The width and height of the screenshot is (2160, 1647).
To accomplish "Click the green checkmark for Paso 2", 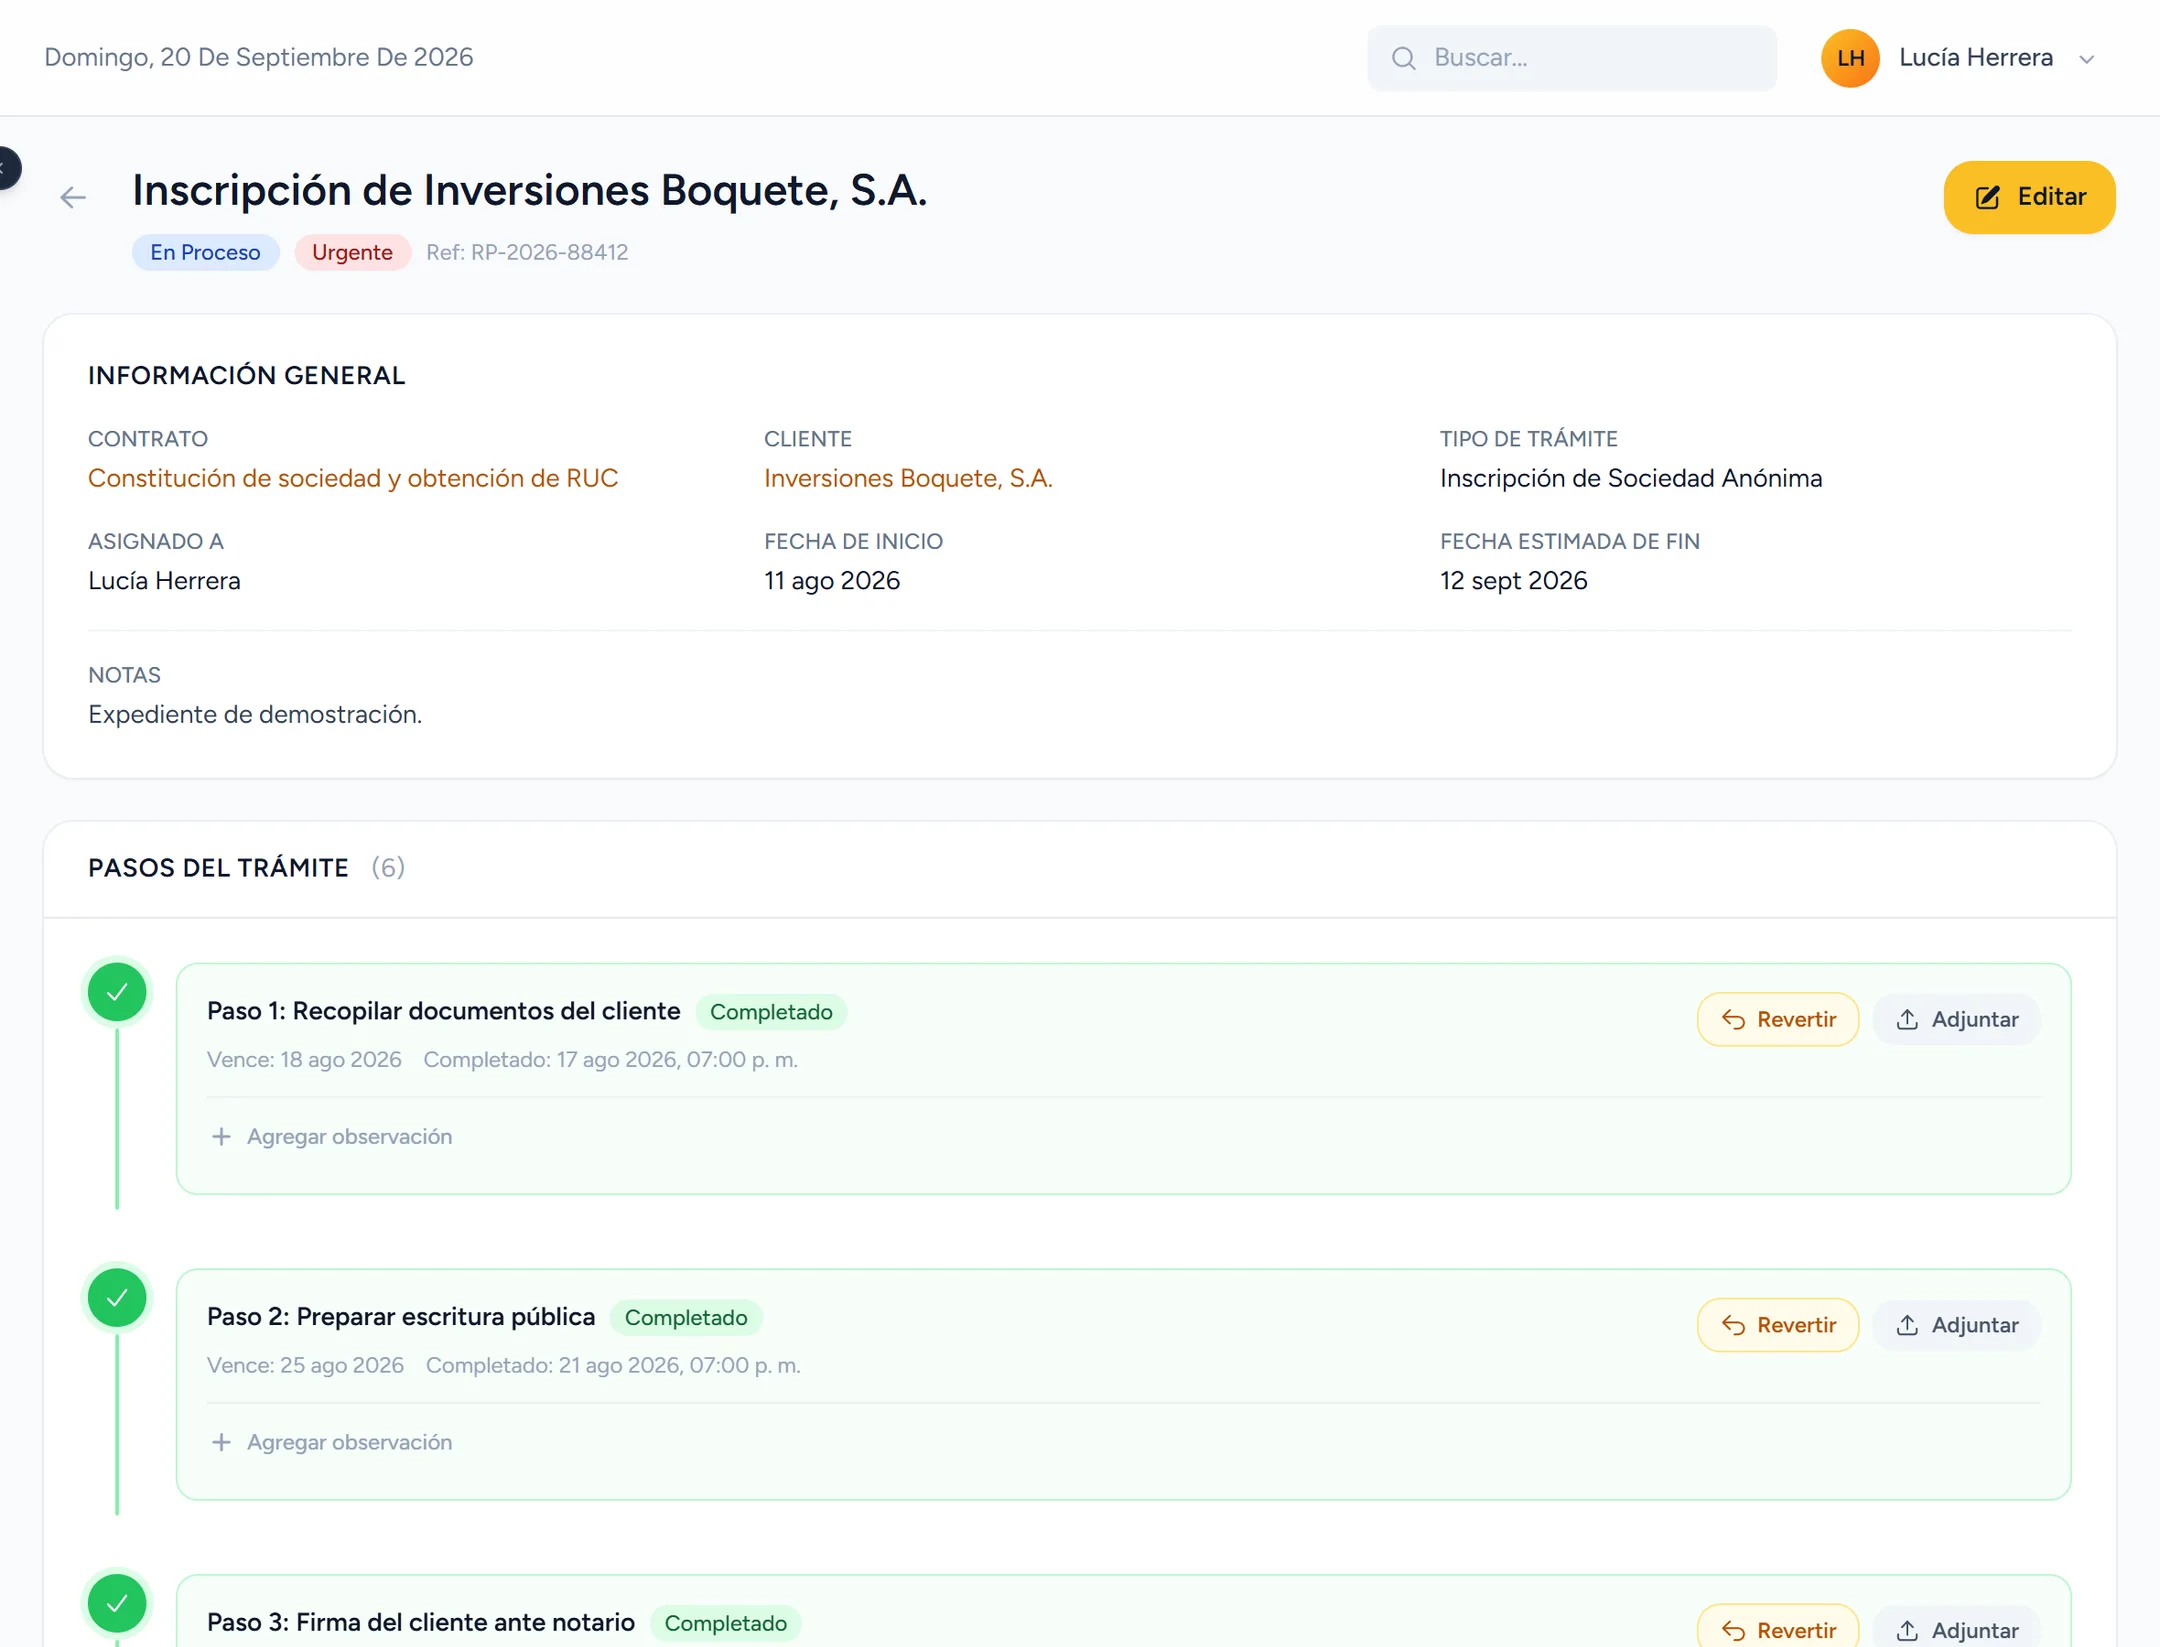I will point(117,1298).
